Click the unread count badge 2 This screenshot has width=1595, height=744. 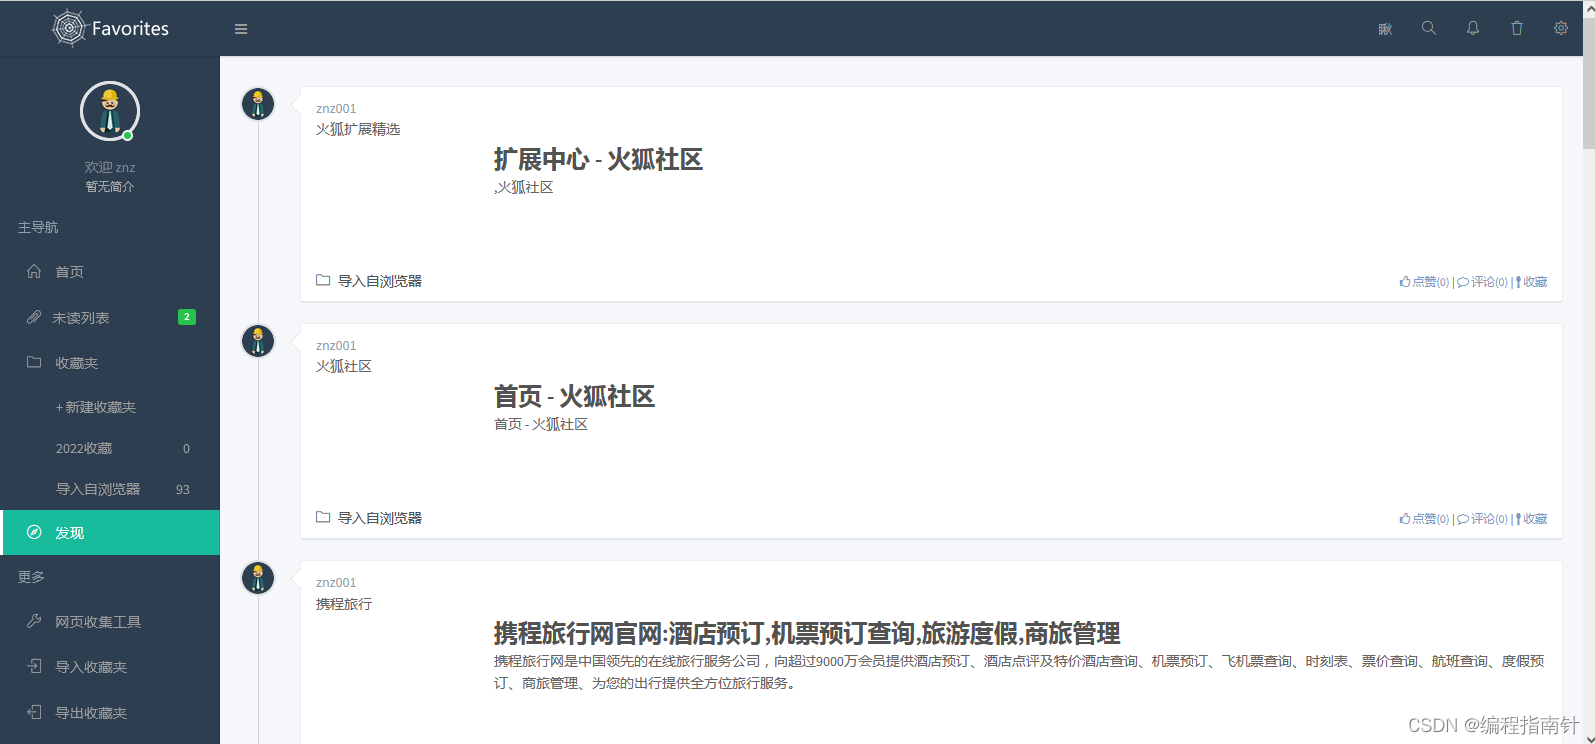187,317
